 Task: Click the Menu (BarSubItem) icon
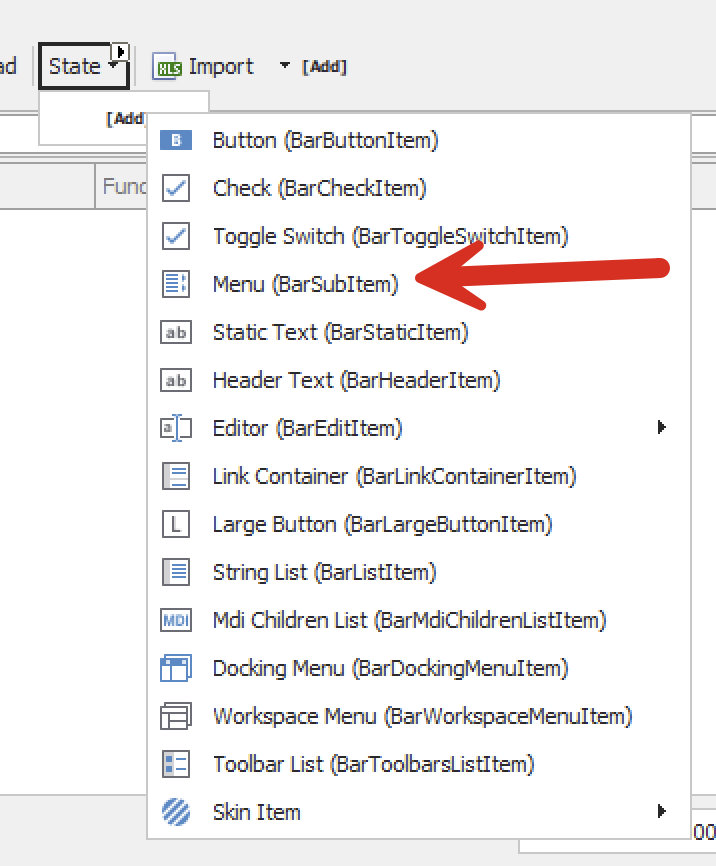point(176,285)
